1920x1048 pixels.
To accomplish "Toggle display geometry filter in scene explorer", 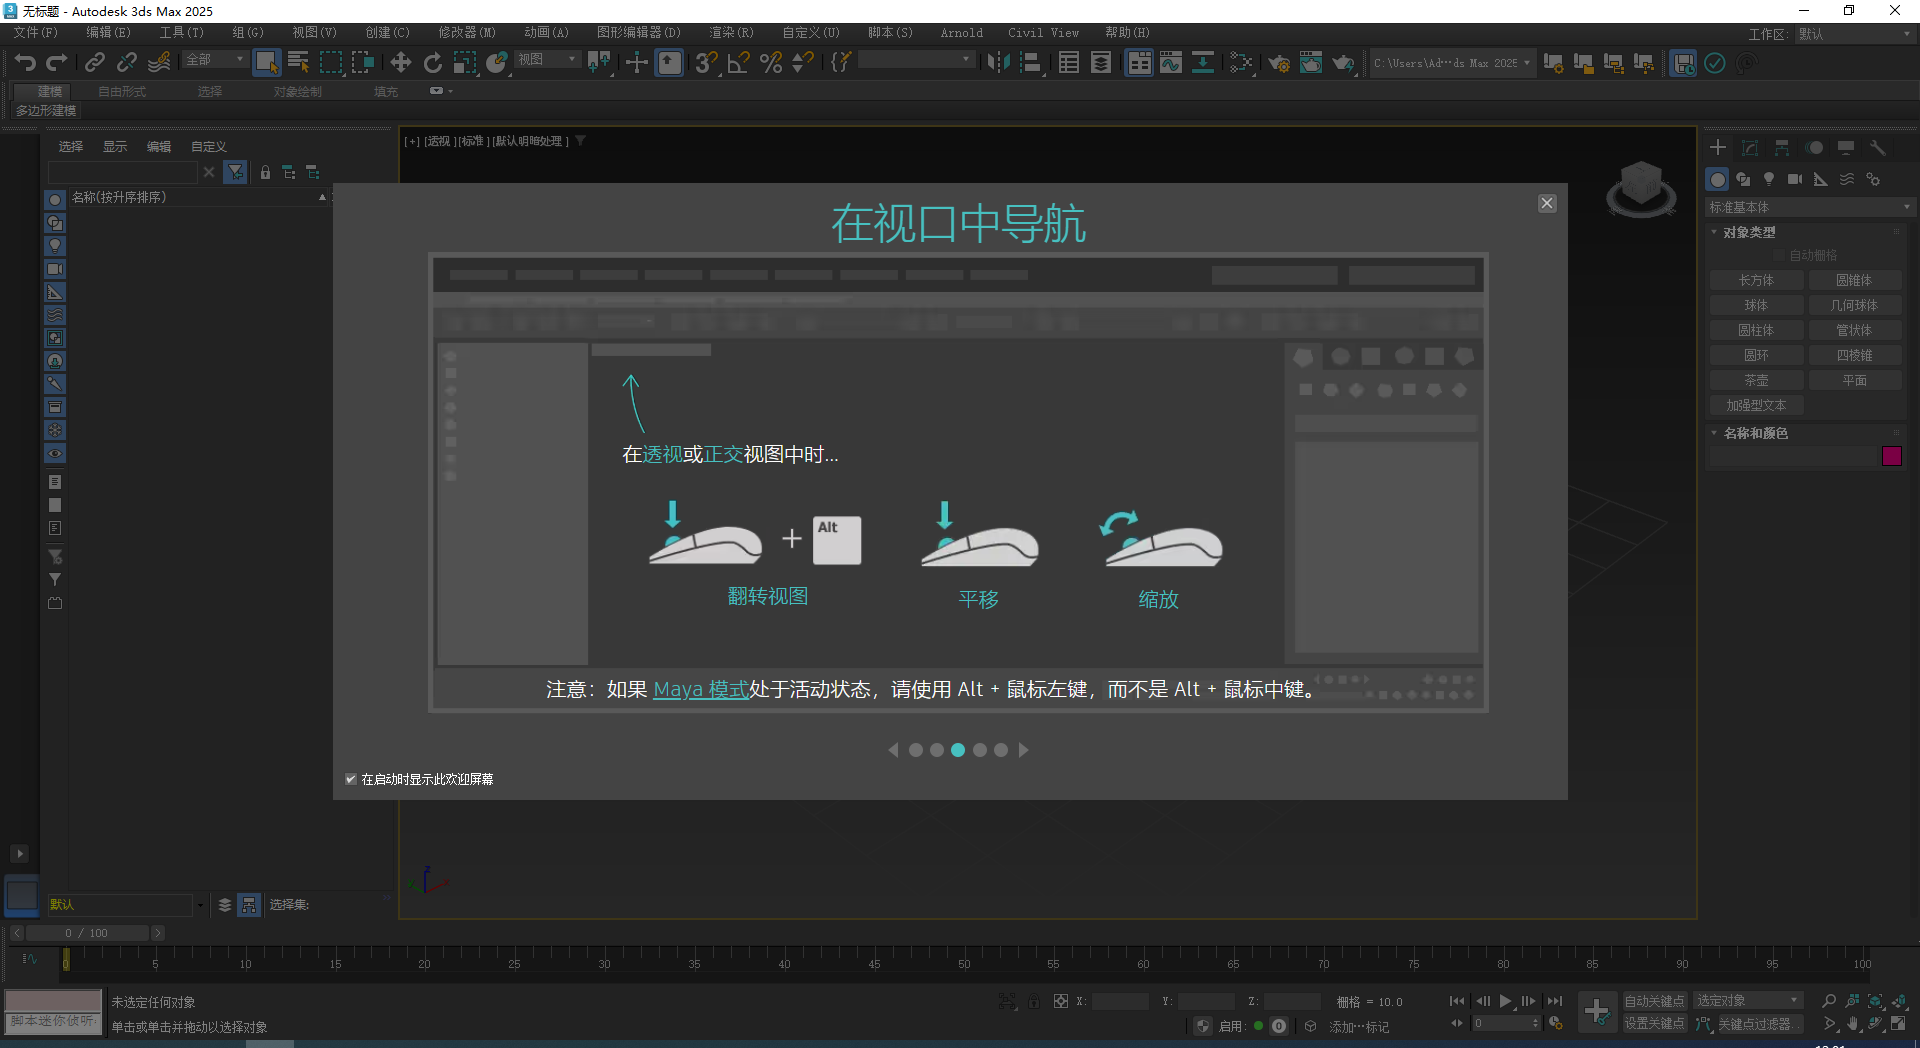I will (55, 200).
